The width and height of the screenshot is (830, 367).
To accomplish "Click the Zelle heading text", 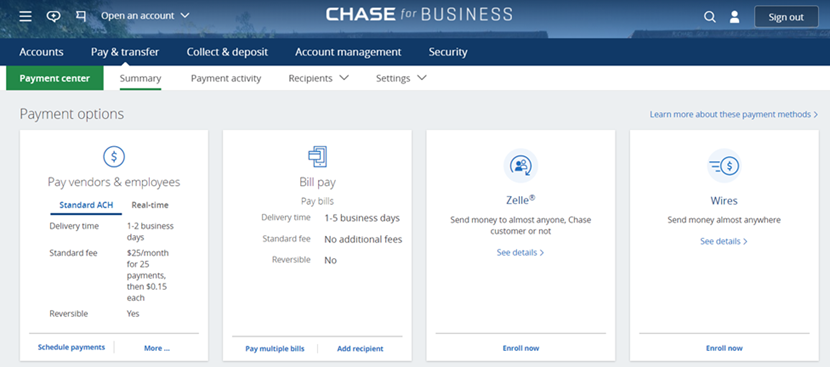I will [520, 200].
